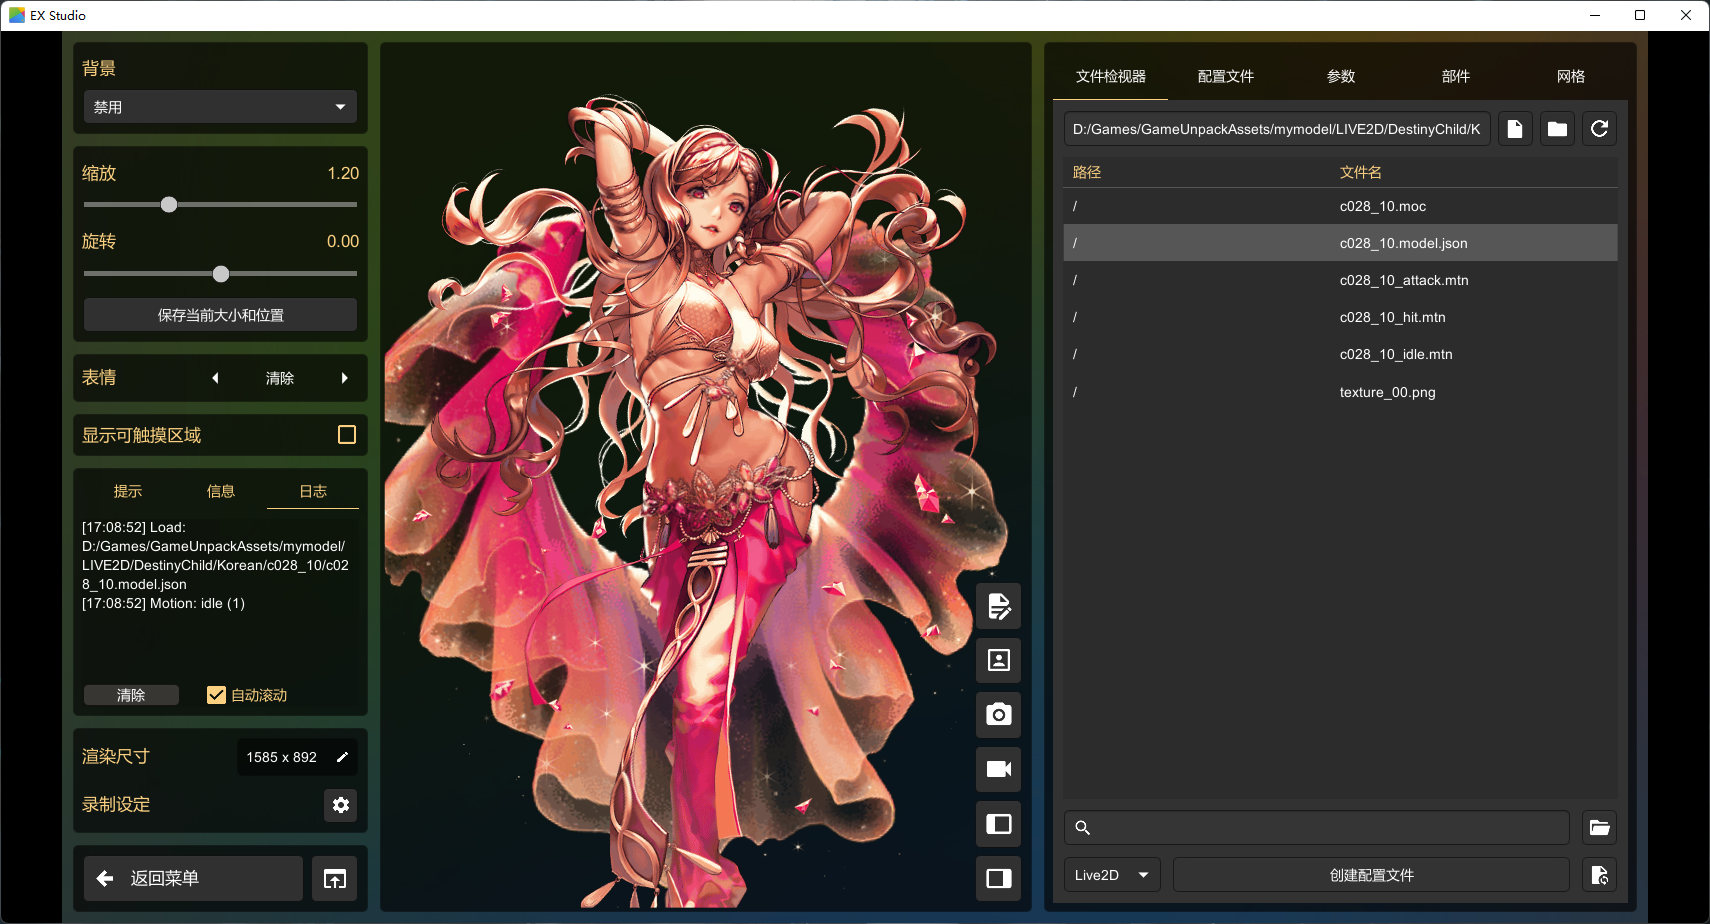
Task: Click the new file icon beside the path field
Action: (x=1515, y=129)
